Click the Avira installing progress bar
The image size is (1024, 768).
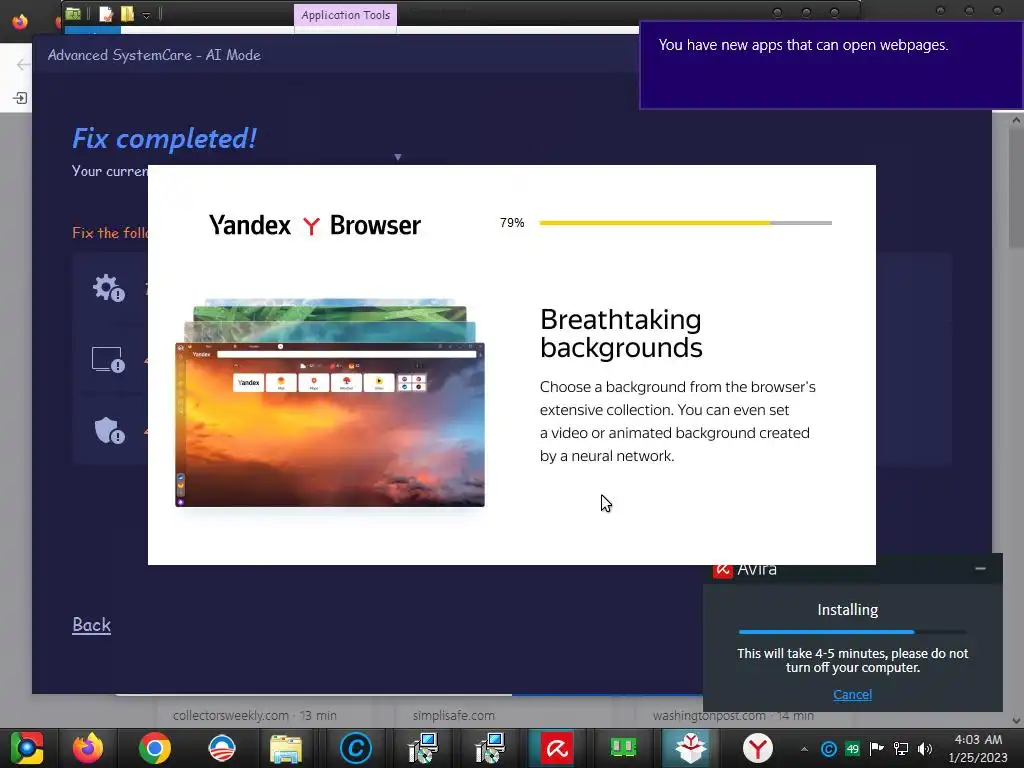[852, 632]
